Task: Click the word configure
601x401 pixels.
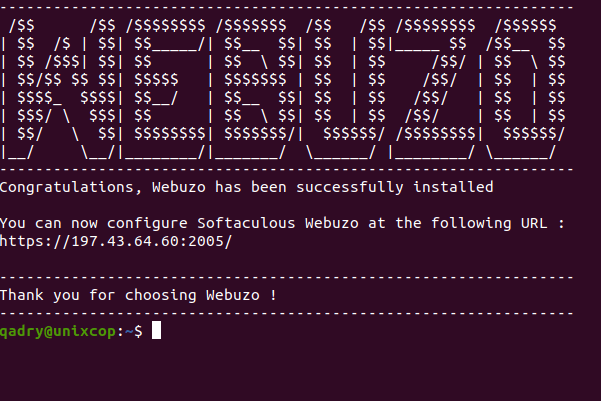Action: pyautogui.click(x=148, y=224)
